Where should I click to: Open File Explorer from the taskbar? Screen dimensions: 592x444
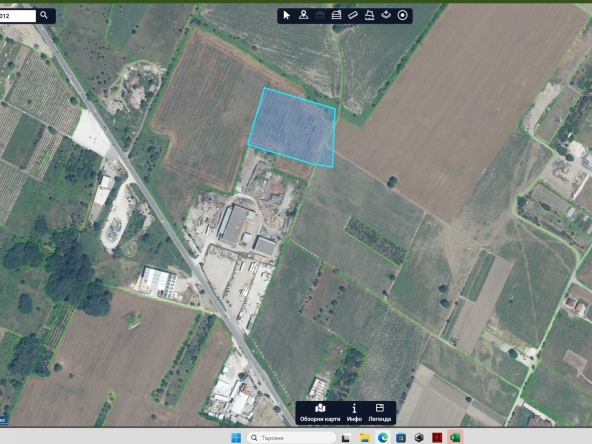point(365,438)
